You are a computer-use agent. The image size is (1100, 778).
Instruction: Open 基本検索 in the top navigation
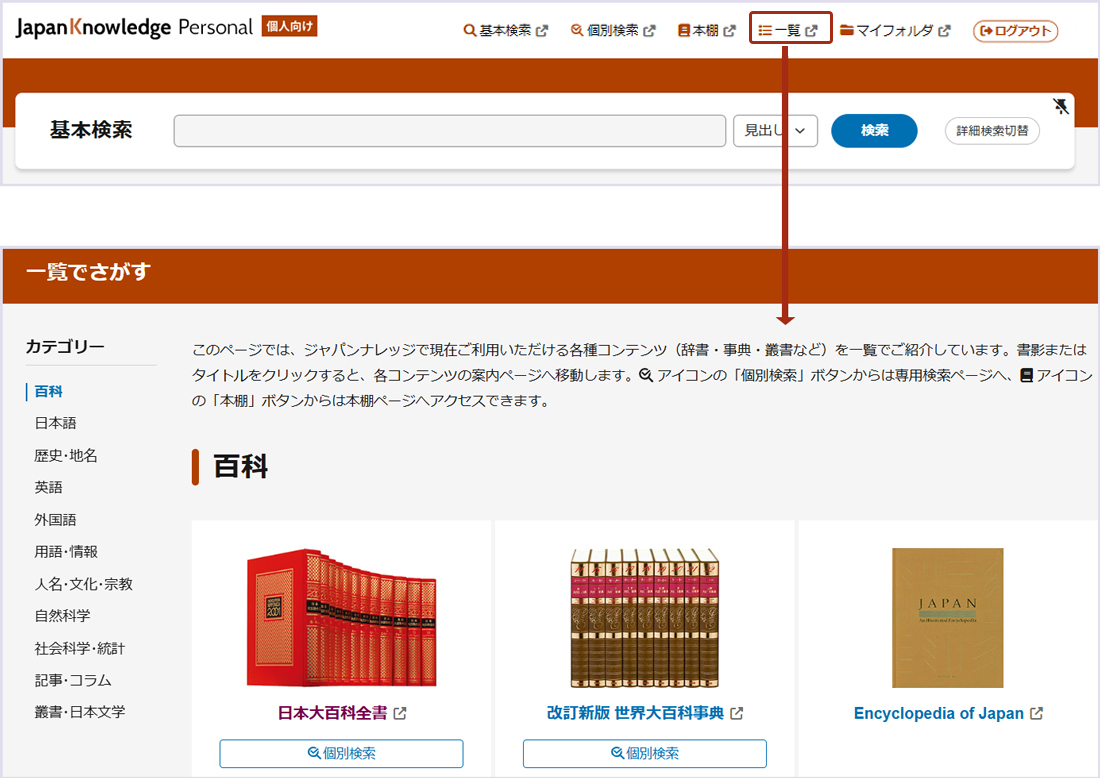(x=506, y=31)
